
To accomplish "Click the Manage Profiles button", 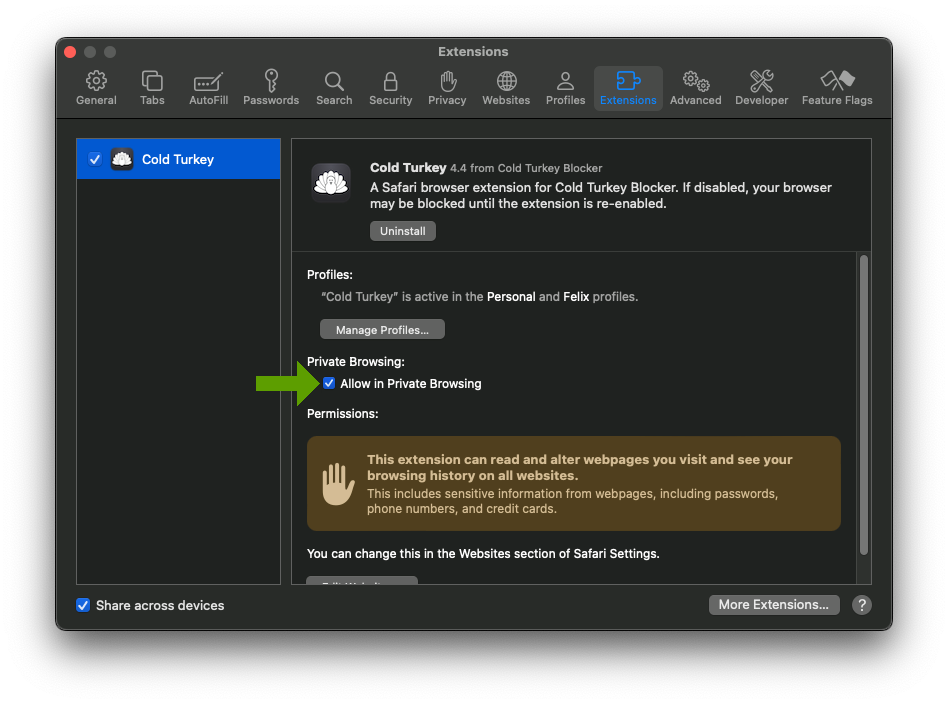I will click(x=382, y=330).
